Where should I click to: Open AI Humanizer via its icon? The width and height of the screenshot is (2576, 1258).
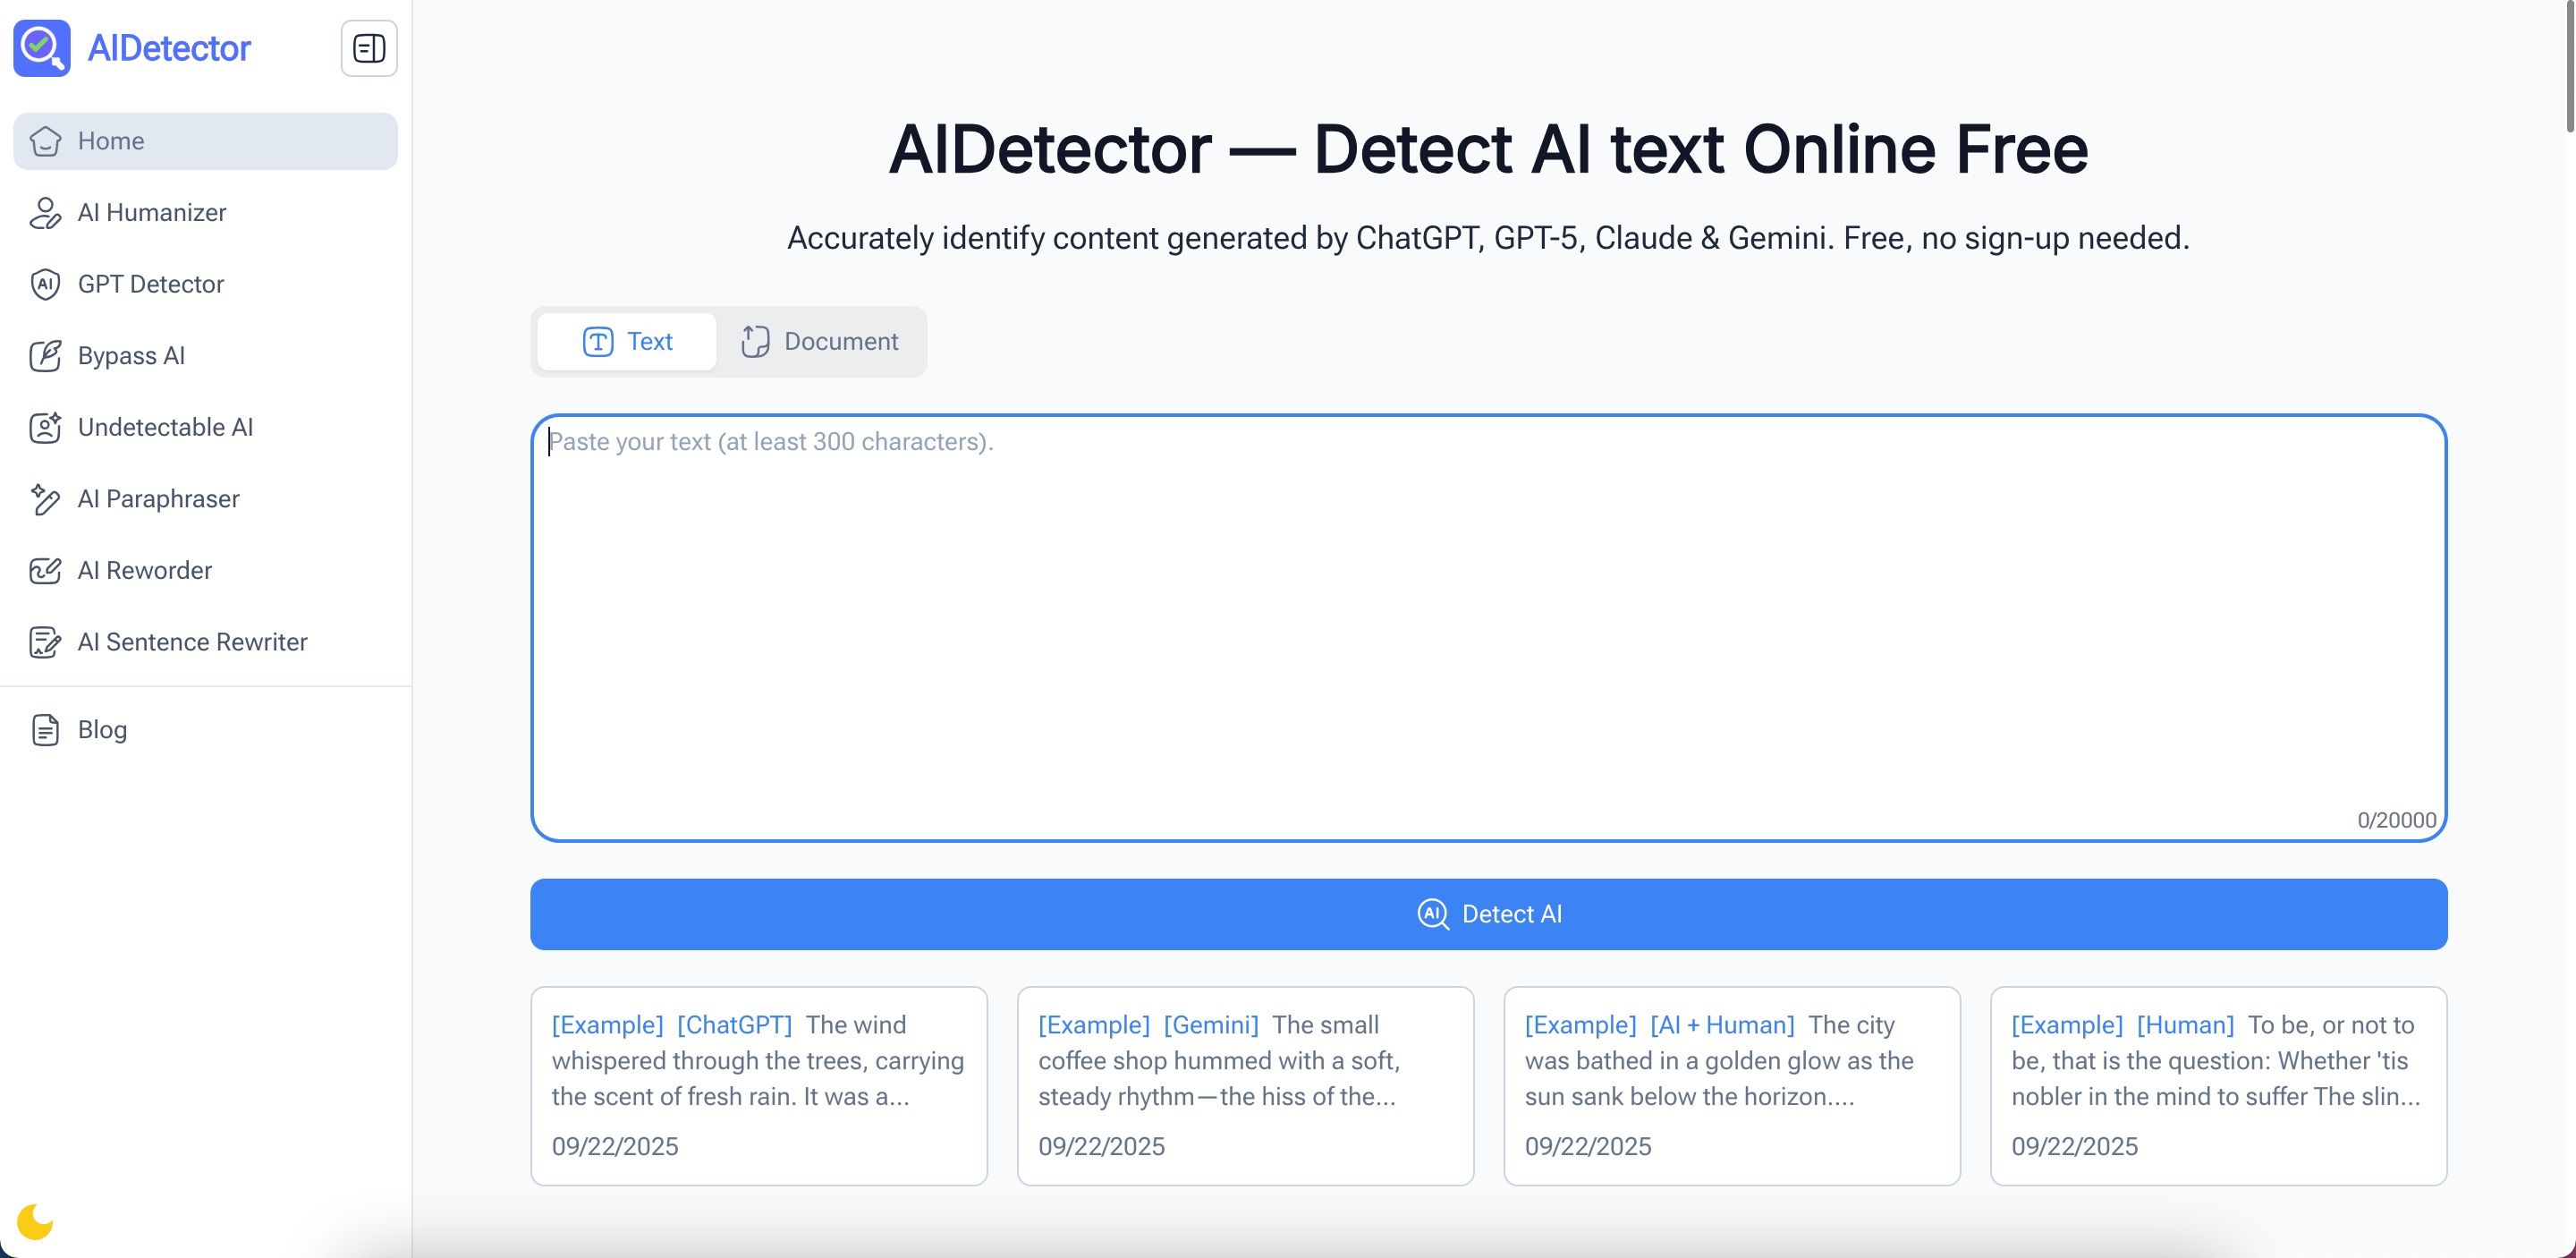point(45,213)
